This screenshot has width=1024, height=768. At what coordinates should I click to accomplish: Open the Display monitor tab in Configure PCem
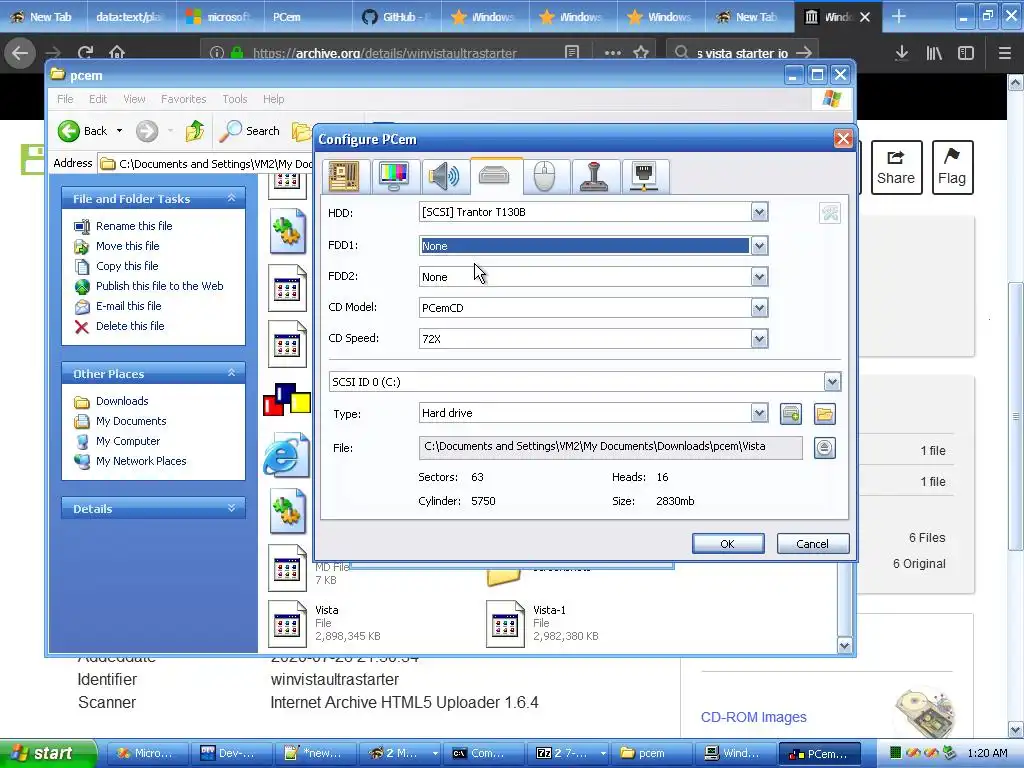coord(394,176)
